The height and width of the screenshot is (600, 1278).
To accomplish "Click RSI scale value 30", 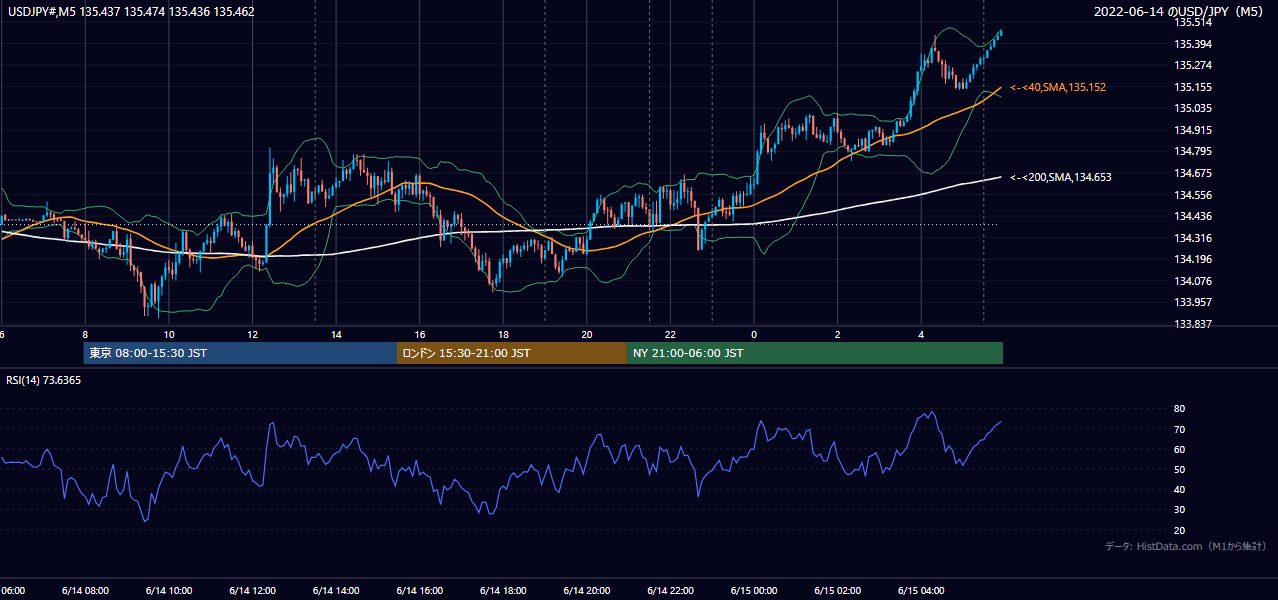I will [1180, 510].
